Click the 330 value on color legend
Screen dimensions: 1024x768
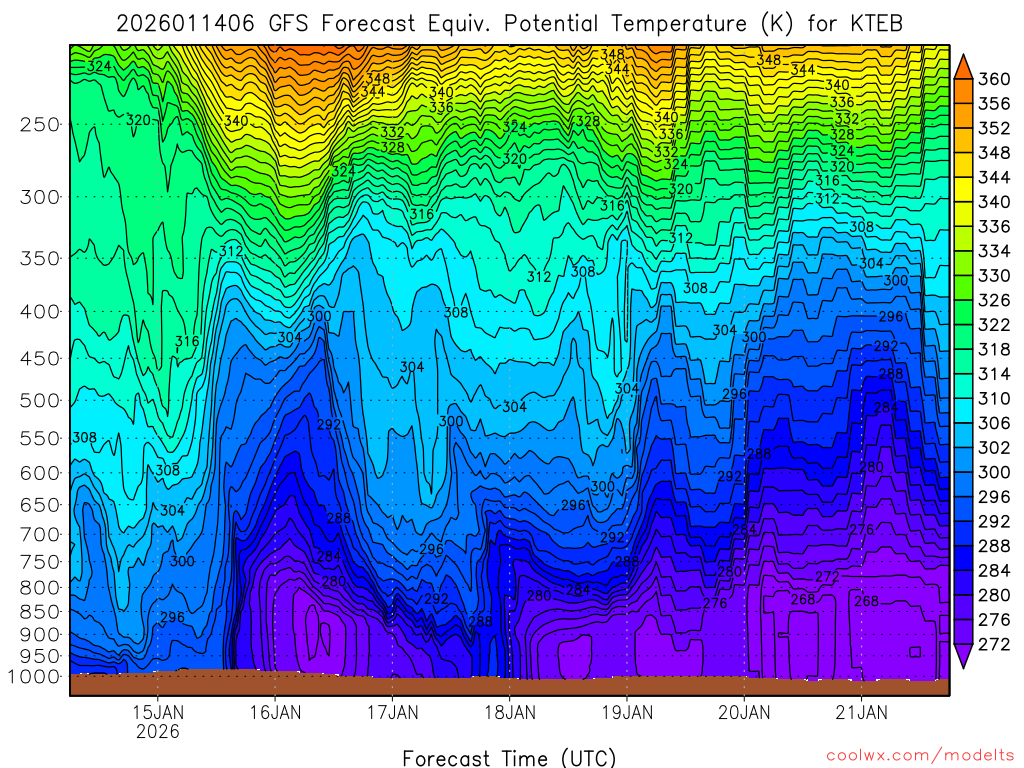pyautogui.click(x=994, y=276)
